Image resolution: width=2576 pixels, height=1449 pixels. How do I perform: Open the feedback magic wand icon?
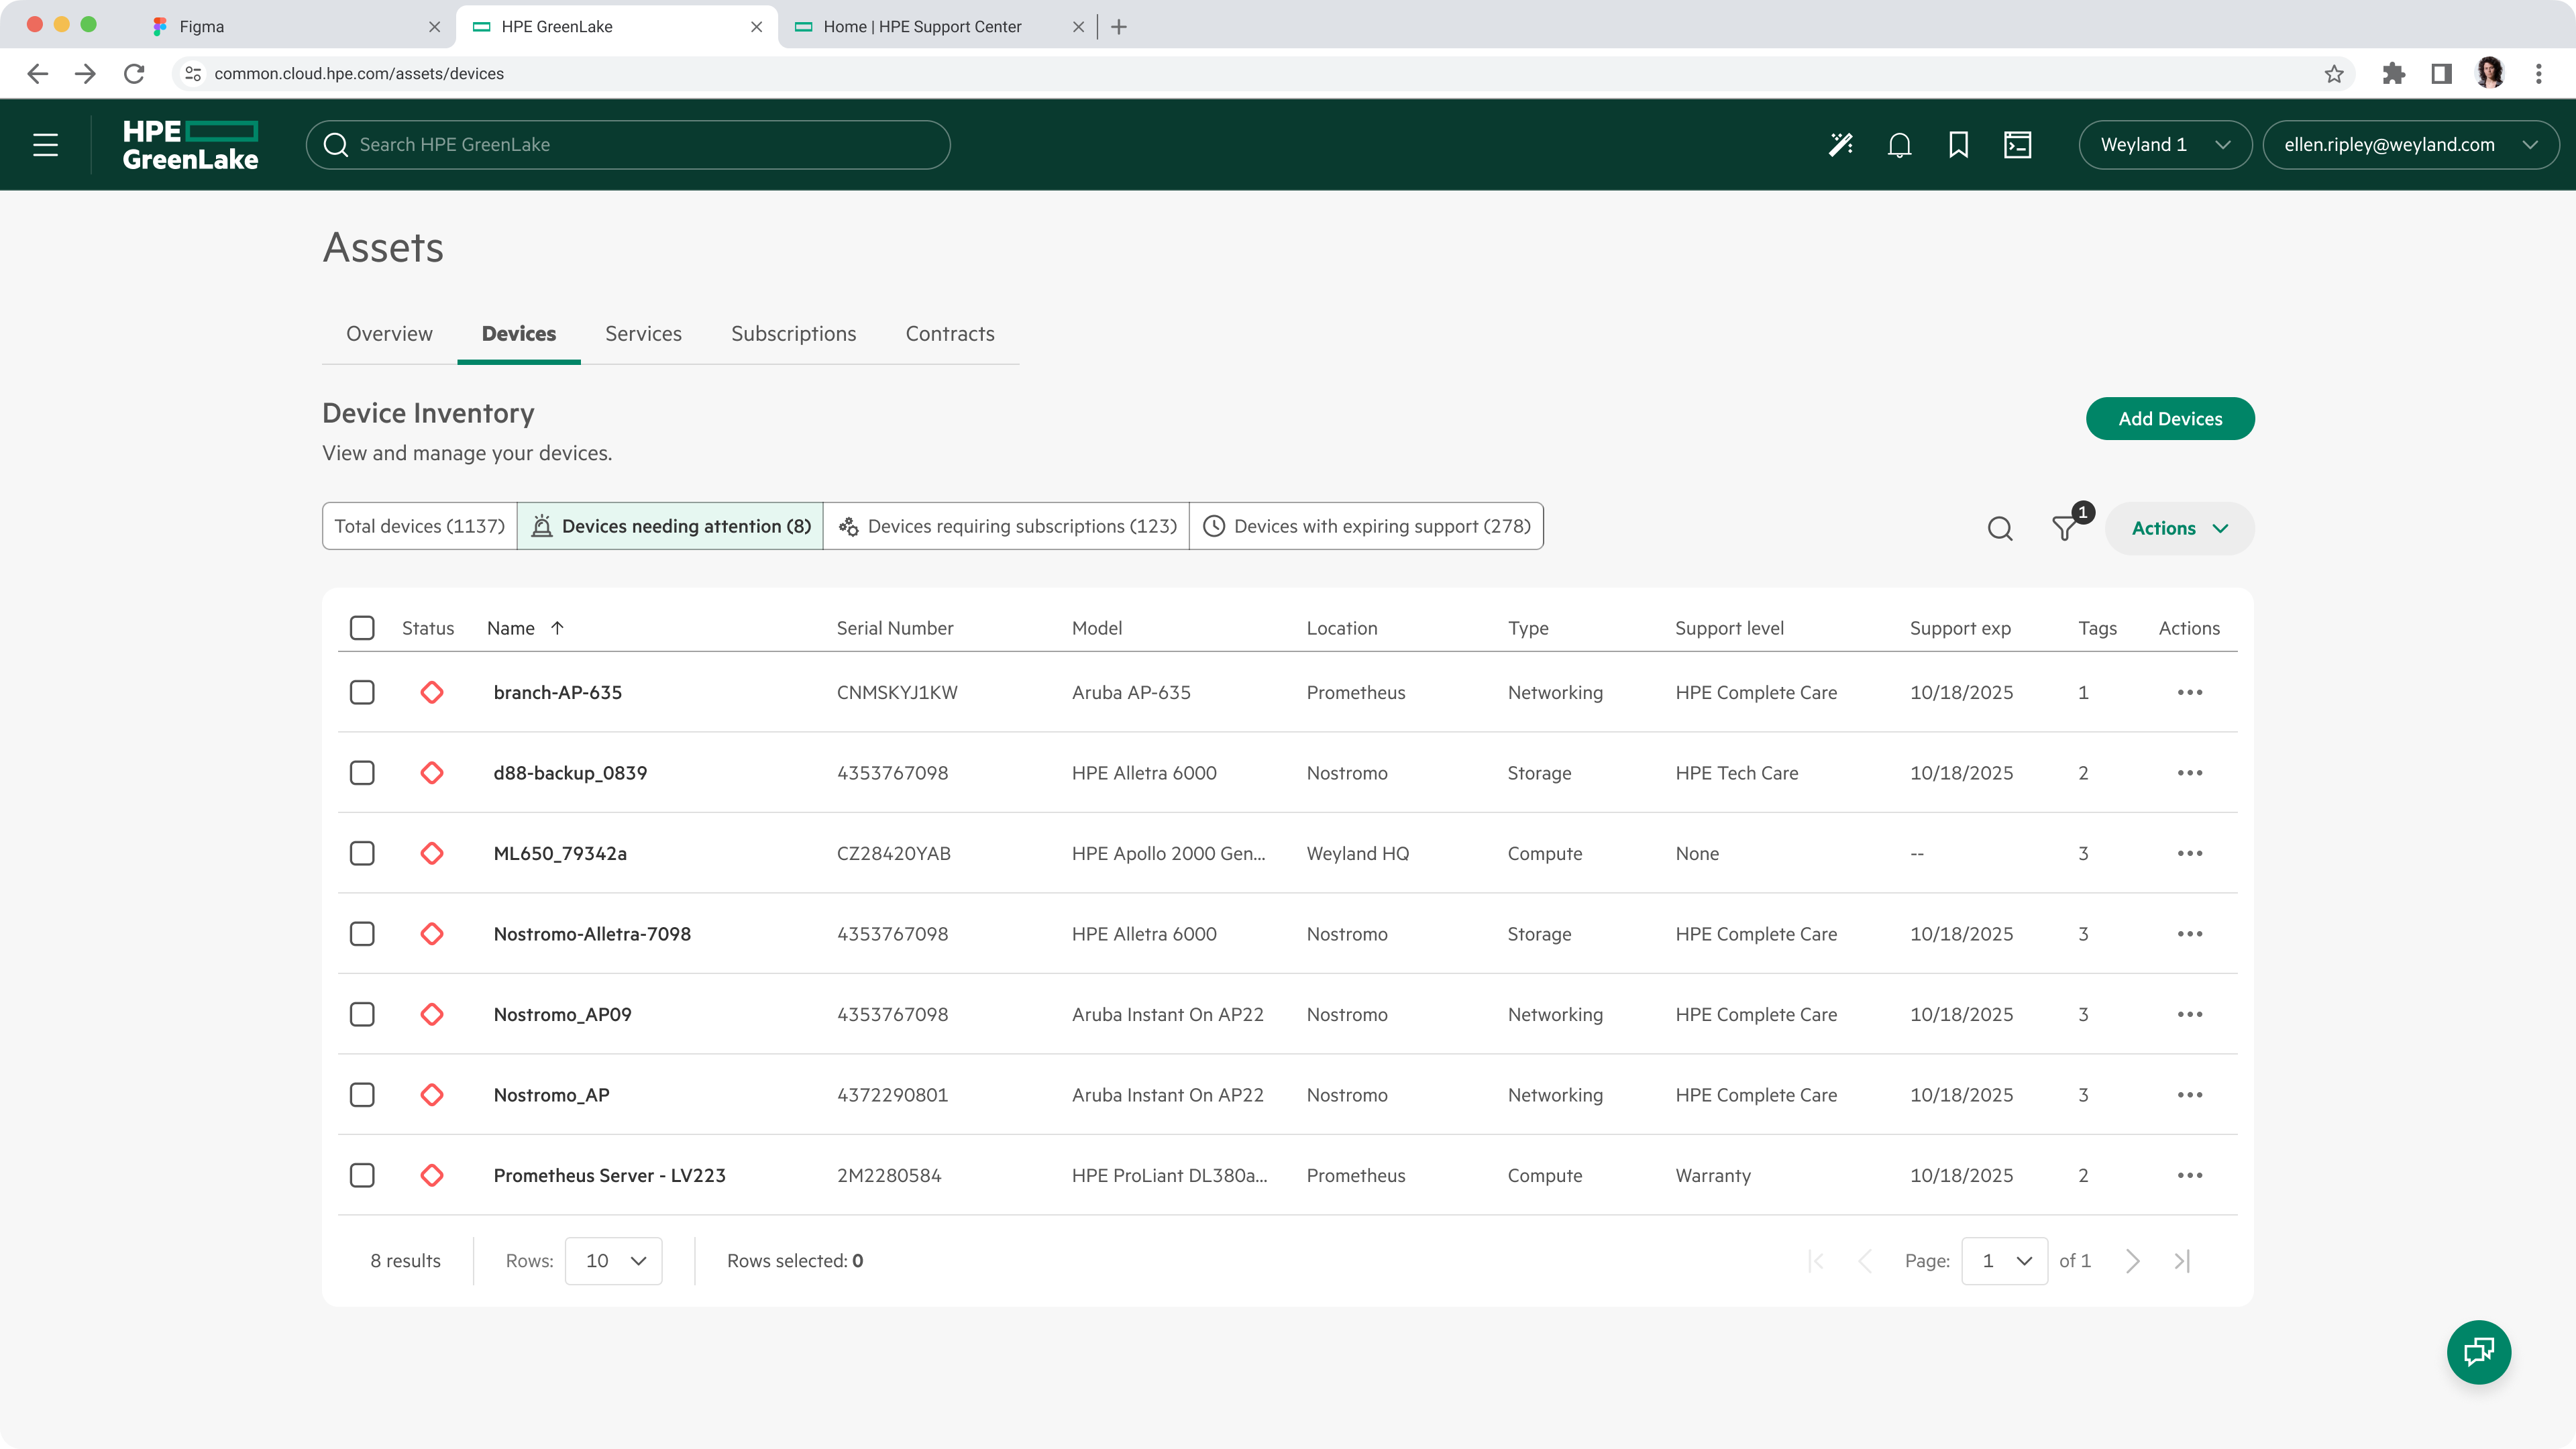[1840, 144]
